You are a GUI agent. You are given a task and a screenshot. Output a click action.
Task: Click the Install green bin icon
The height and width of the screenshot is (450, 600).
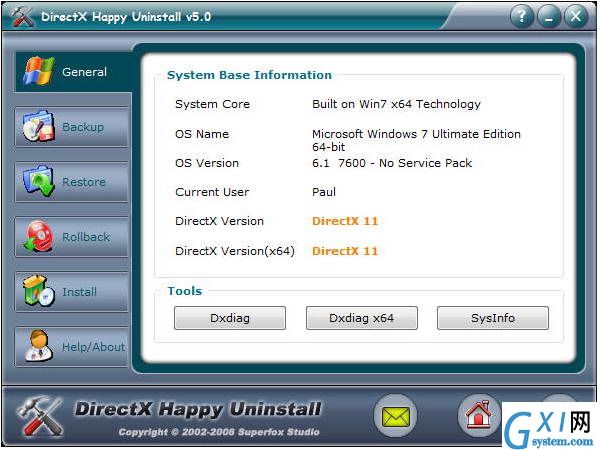tap(38, 291)
